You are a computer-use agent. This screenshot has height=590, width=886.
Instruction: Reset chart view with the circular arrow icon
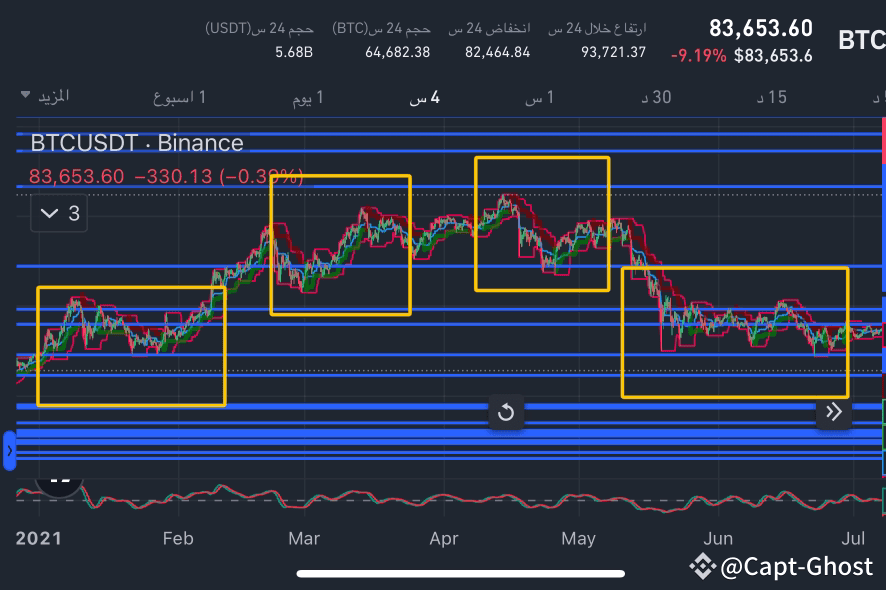(506, 412)
